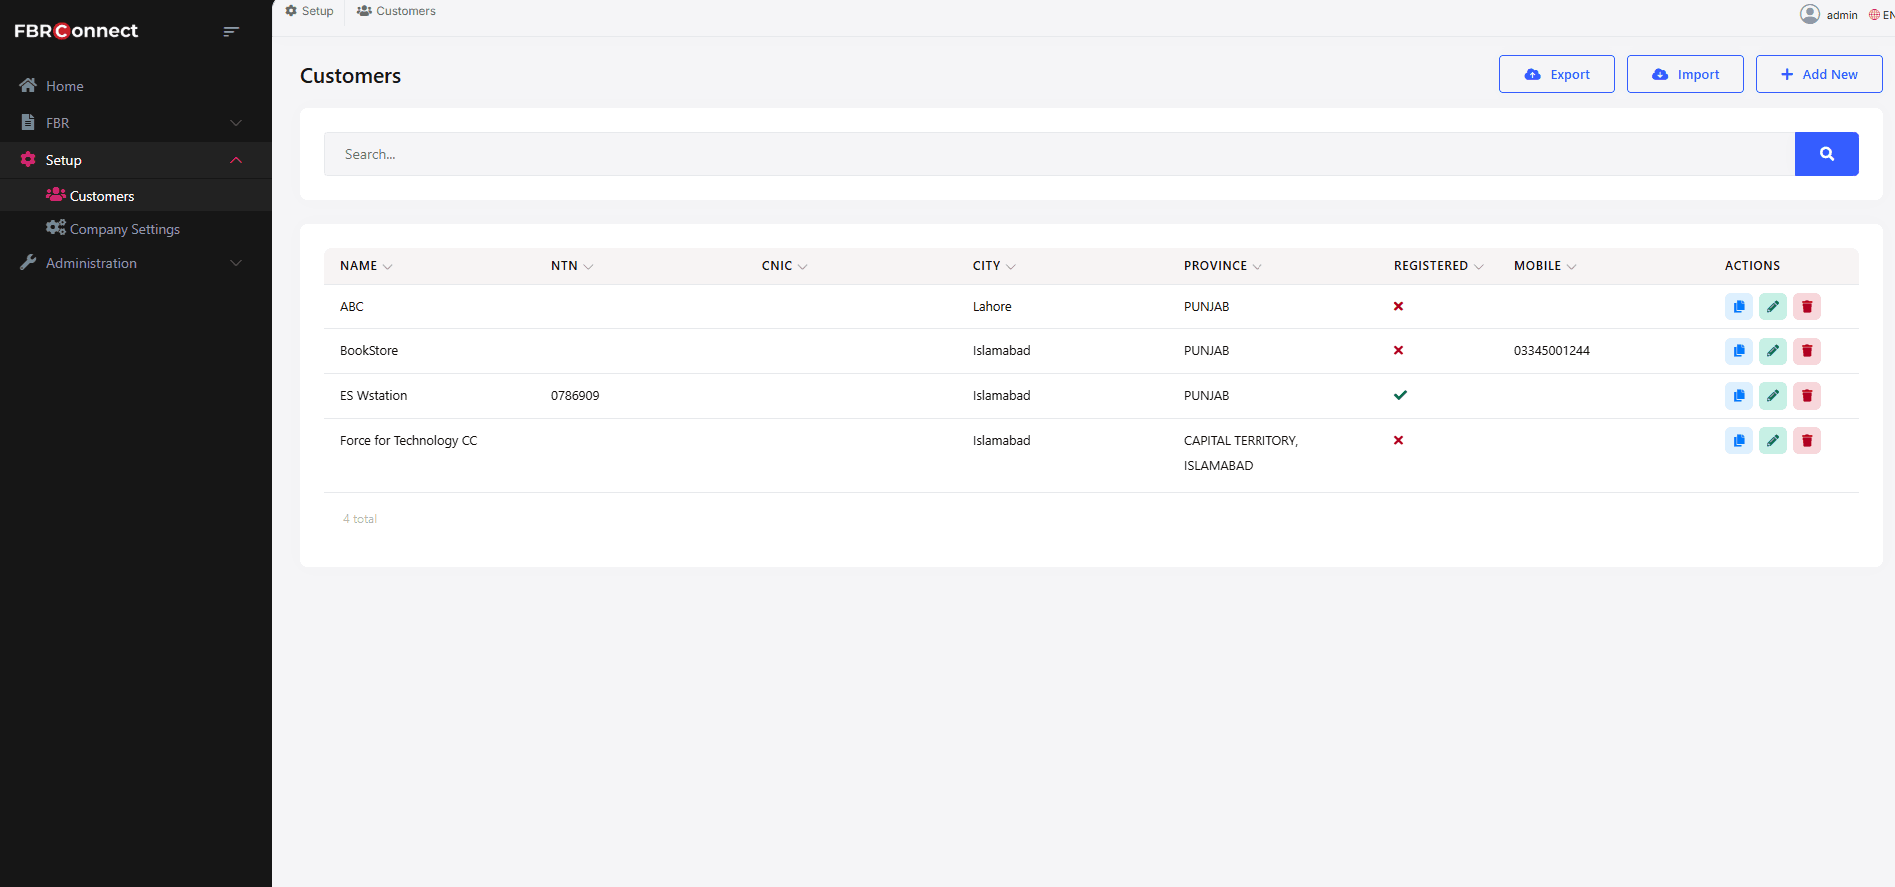Copy the BookStore customer row
This screenshot has height=887, width=1895.
1739,351
